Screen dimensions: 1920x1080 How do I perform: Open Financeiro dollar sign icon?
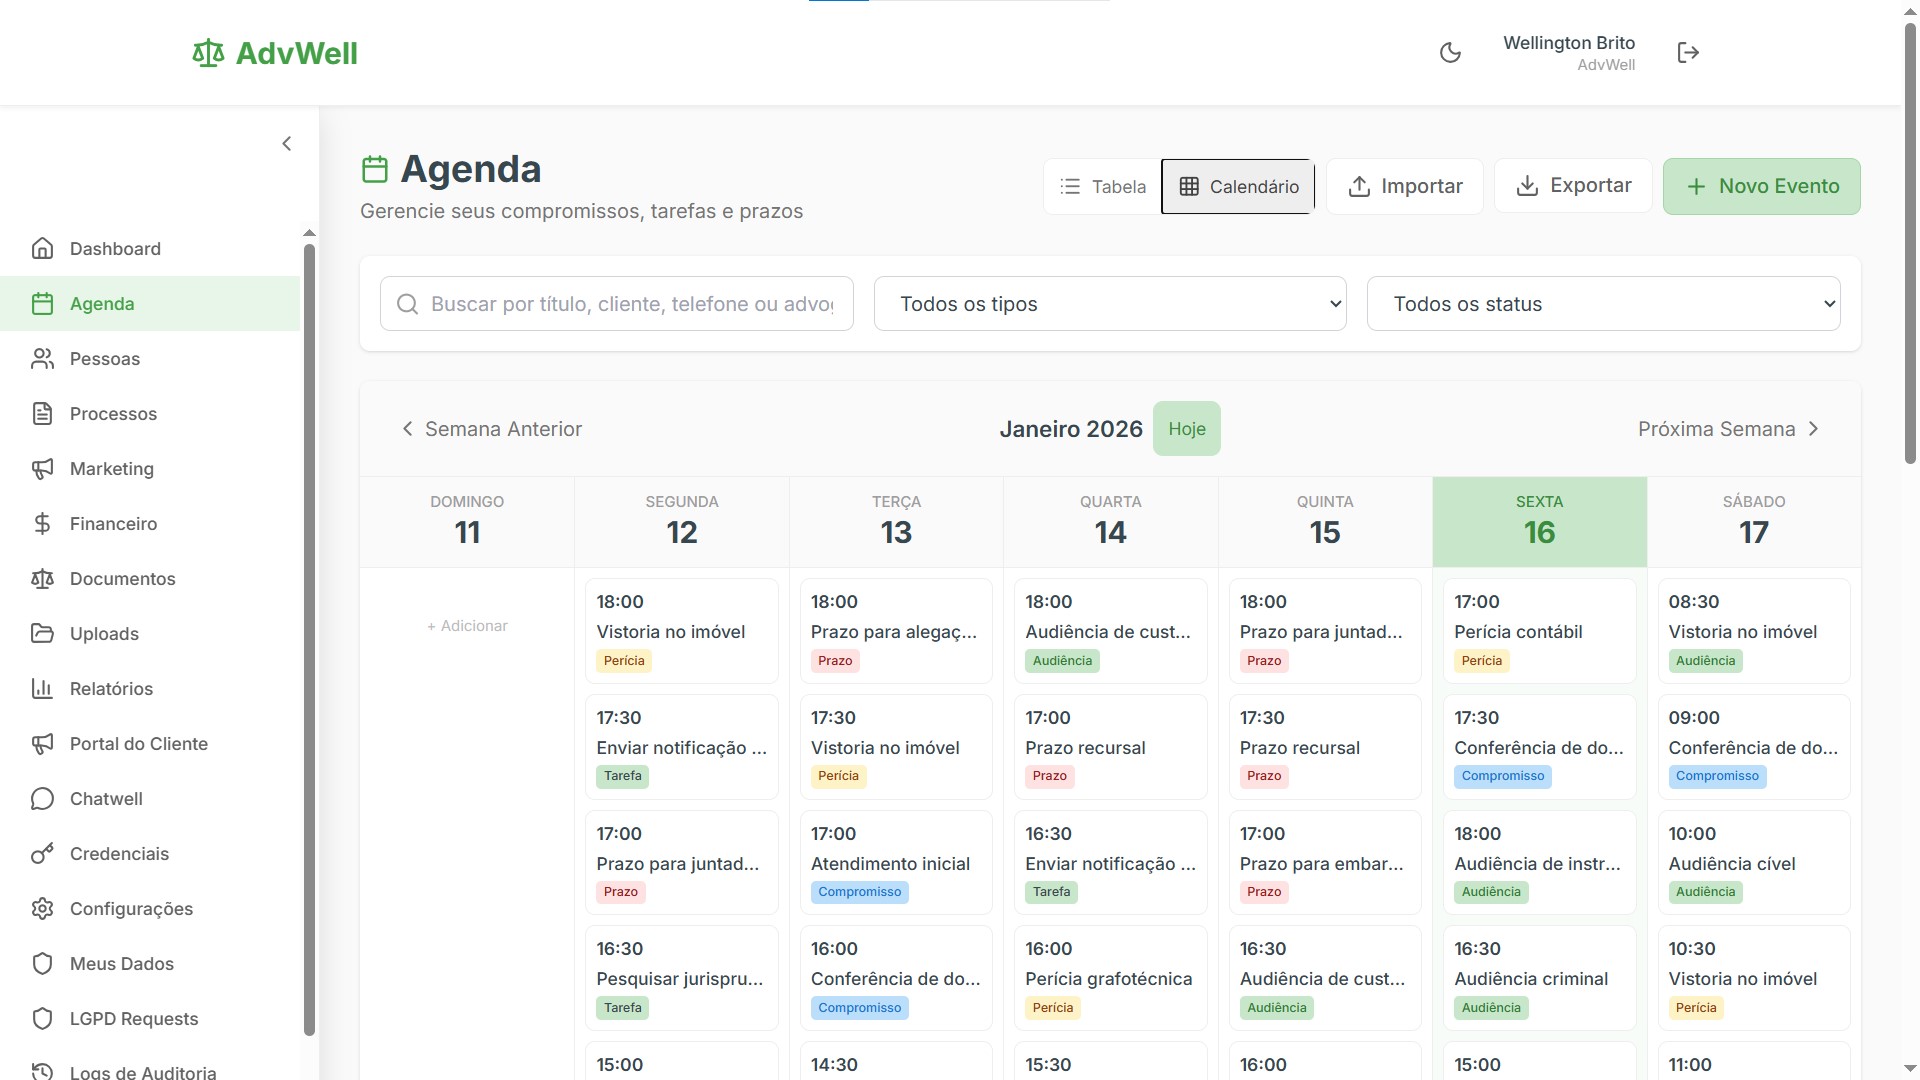(x=42, y=524)
